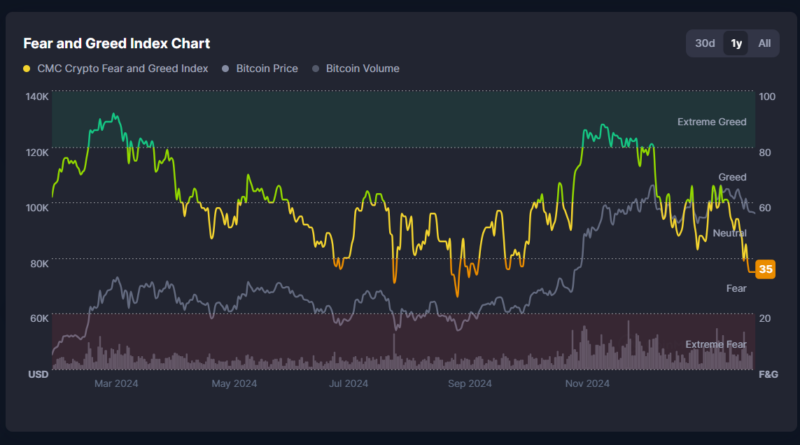Click the orange 35 current value badge
This screenshot has width=800, height=445.
(x=765, y=269)
